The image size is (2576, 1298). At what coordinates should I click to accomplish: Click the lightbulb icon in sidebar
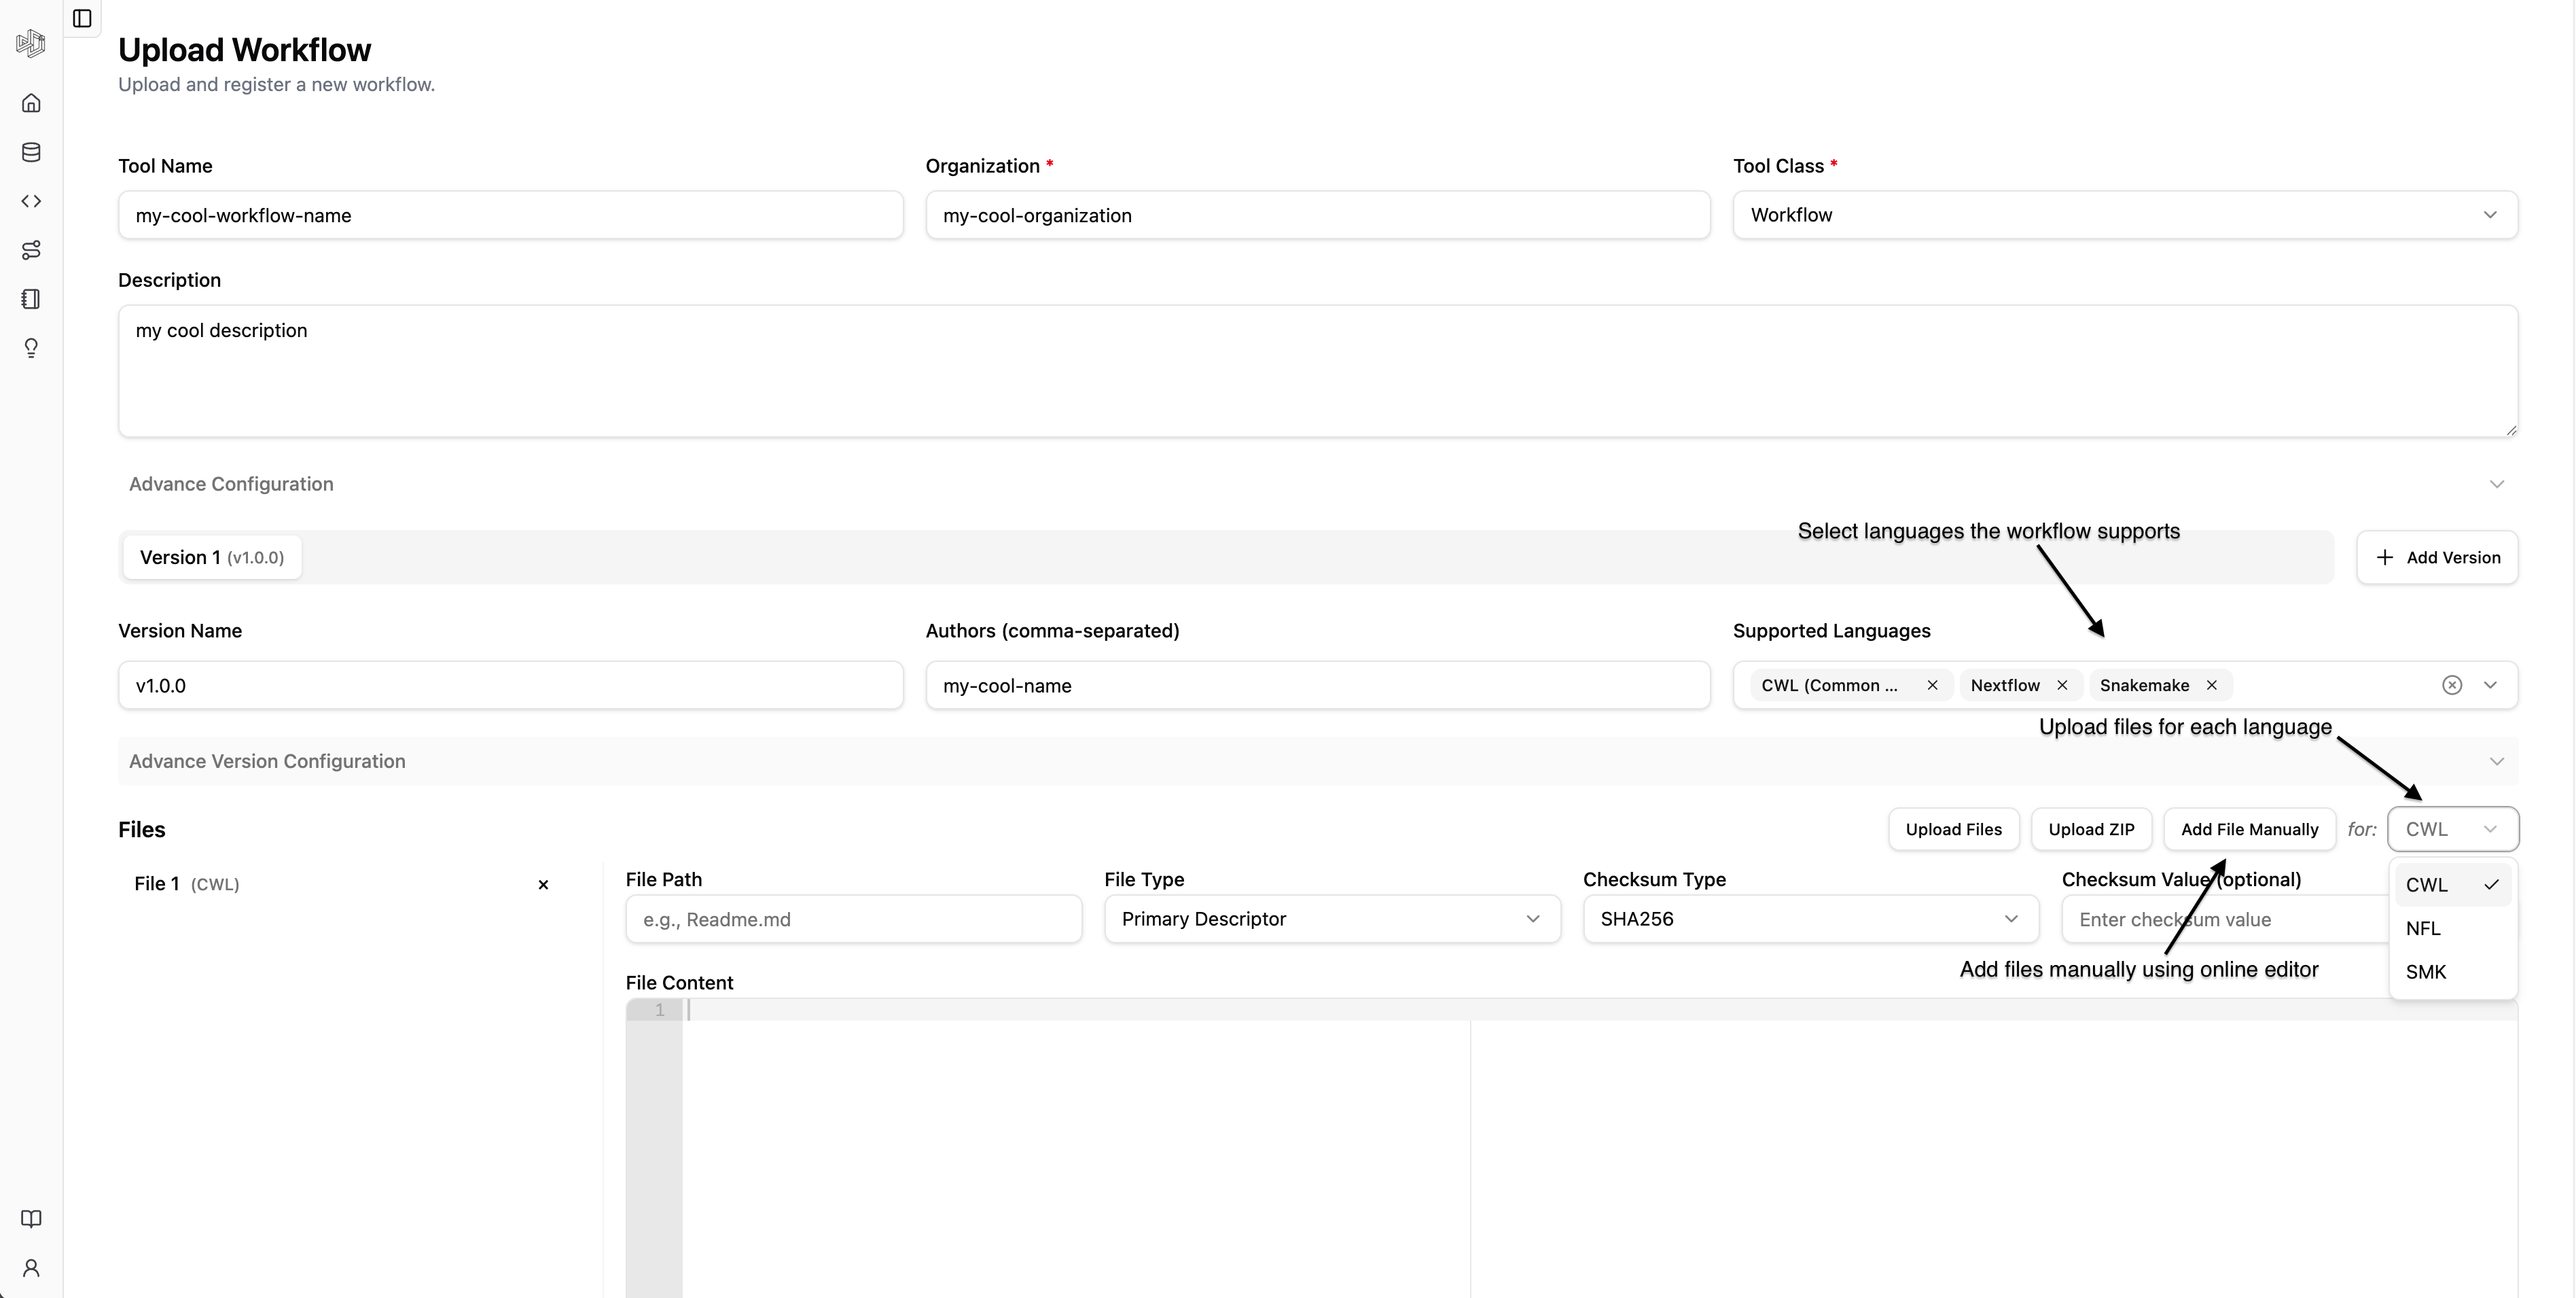[x=31, y=348]
